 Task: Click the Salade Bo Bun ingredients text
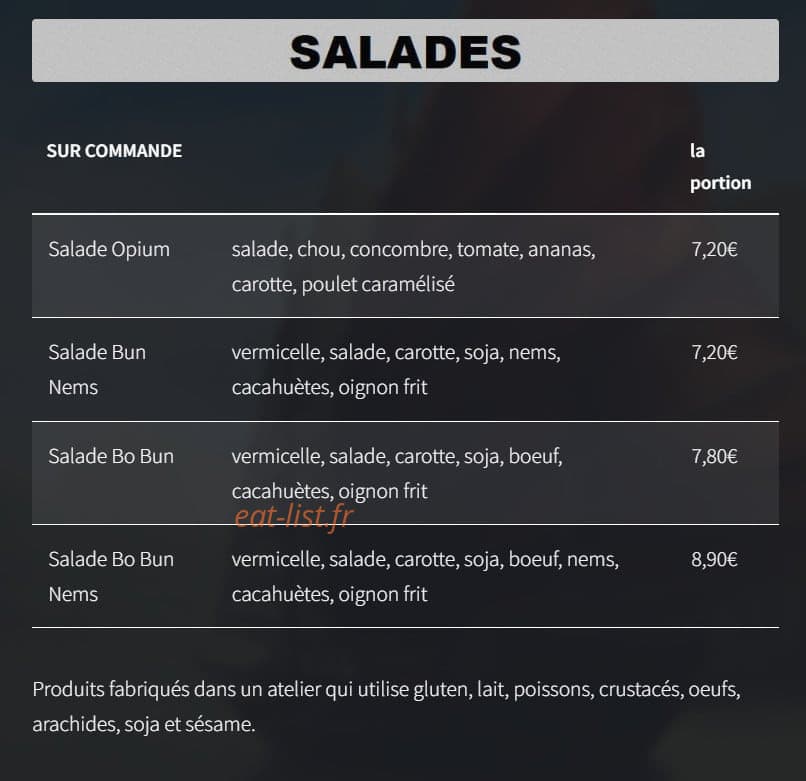click(x=397, y=474)
